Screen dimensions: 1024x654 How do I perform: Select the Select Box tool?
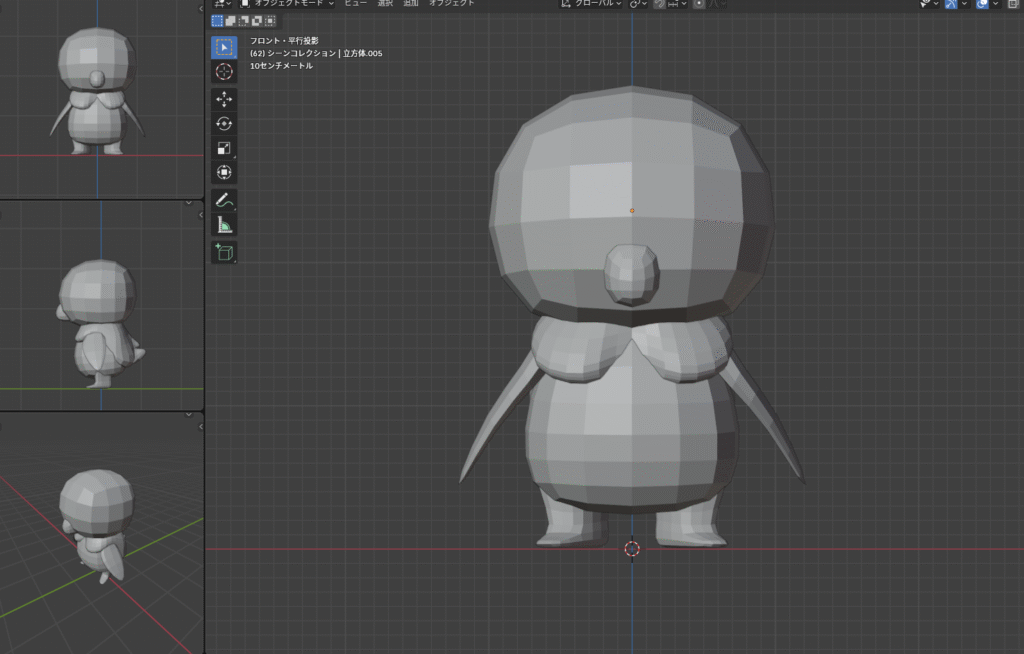click(x=224, y=47)
